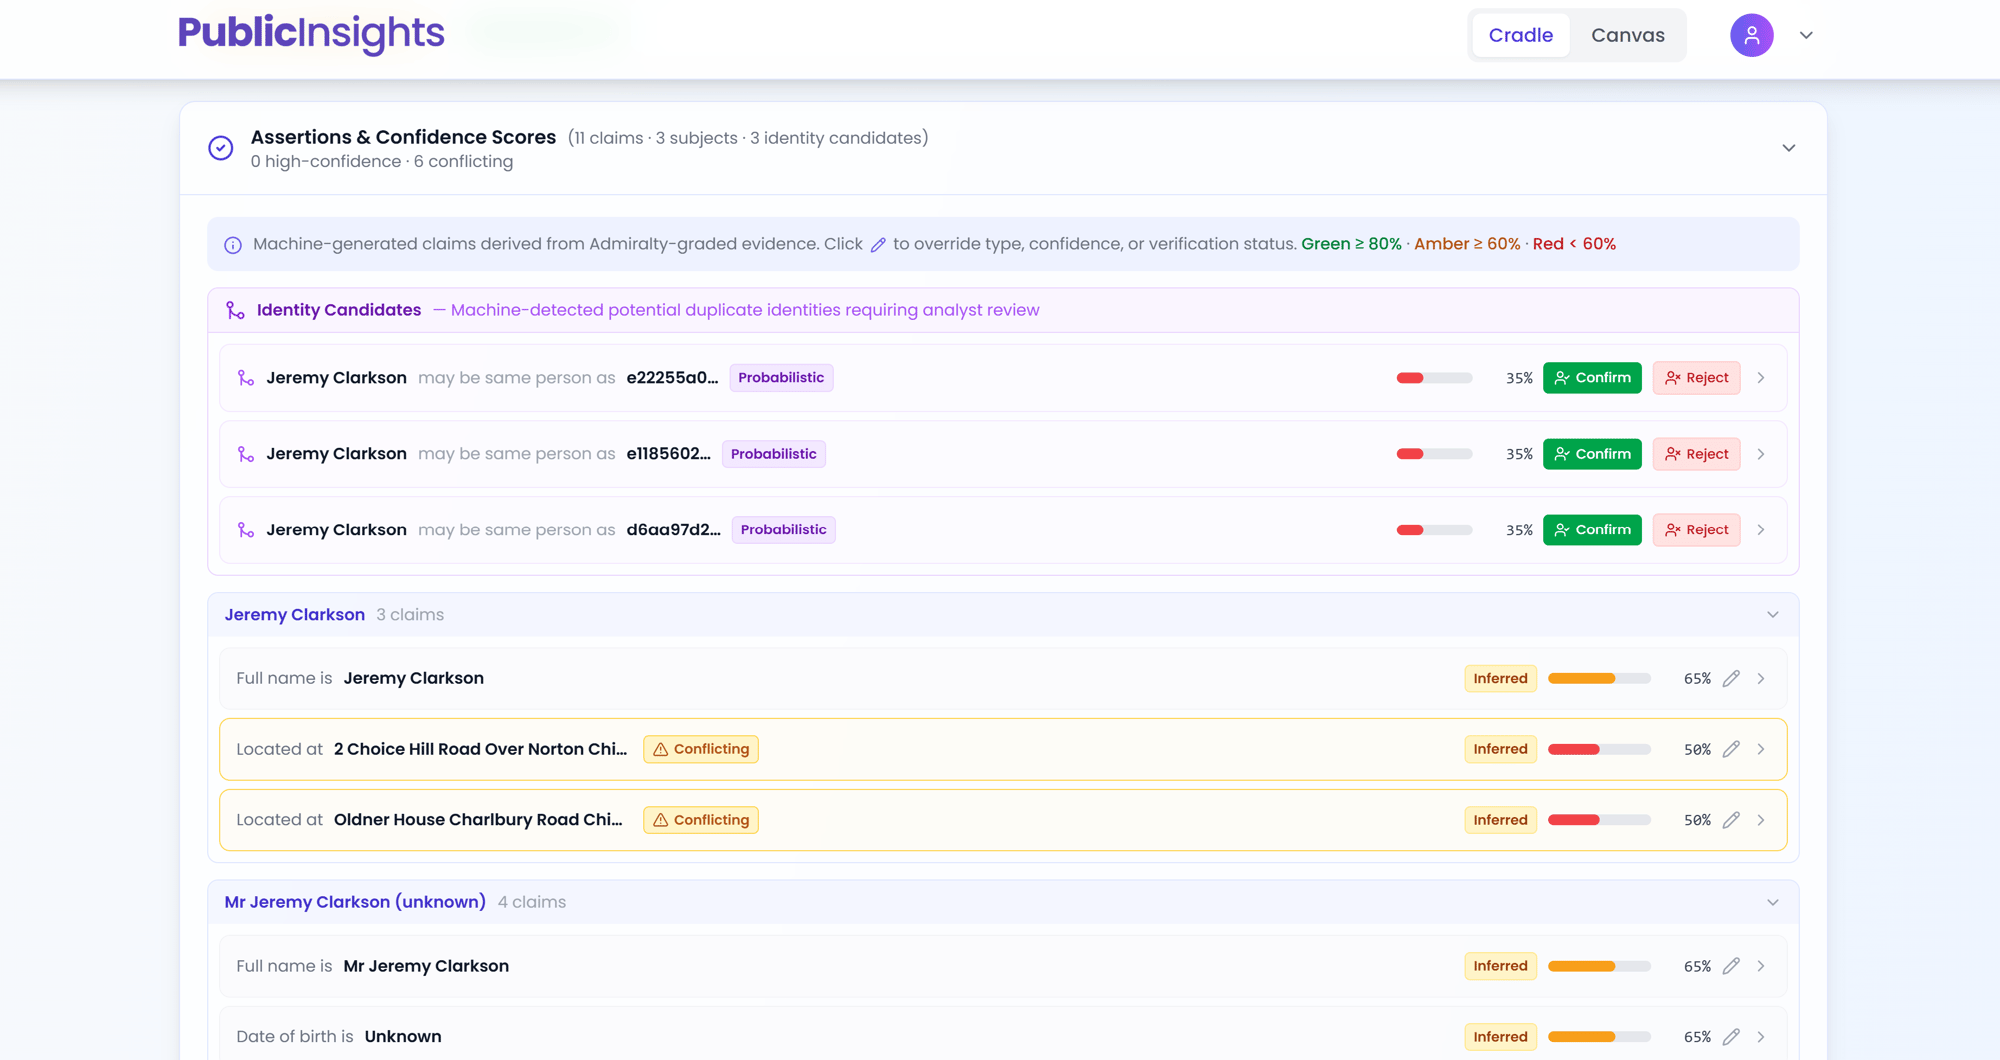
Task: Click the pencil icon in the info banner
Action: 878,245
